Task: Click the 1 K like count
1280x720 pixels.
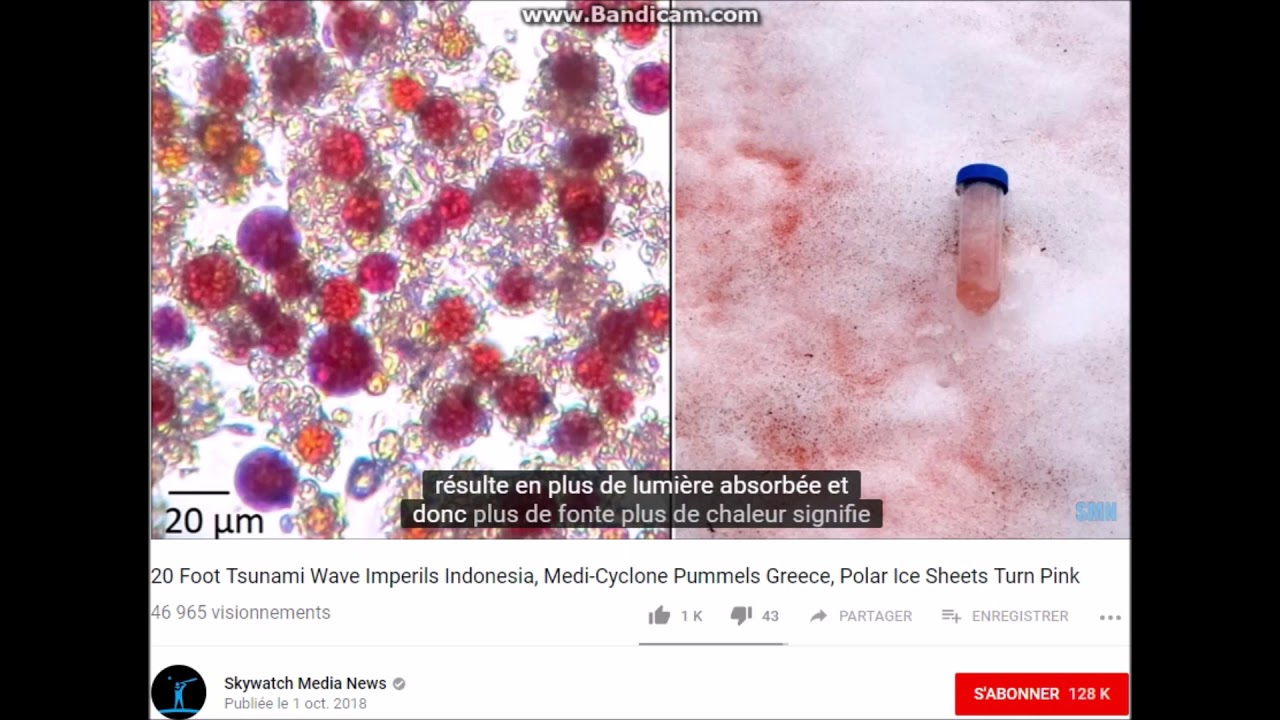Action: [x=691, y=616]
